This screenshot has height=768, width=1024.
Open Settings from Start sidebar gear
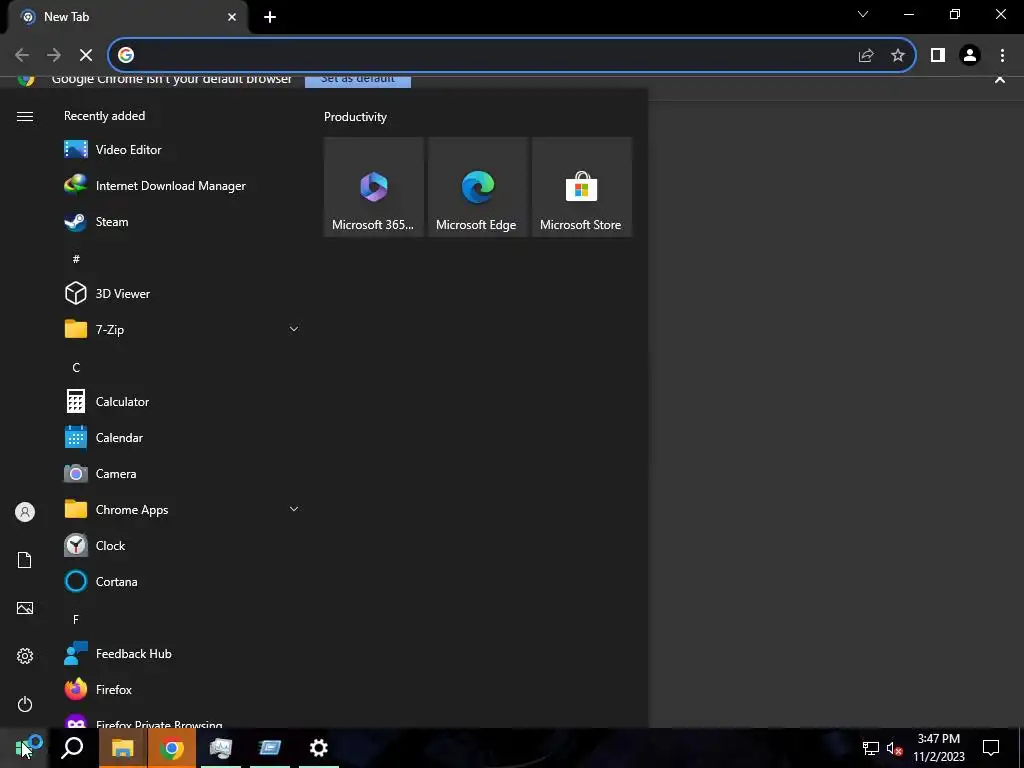coord(25,656)
